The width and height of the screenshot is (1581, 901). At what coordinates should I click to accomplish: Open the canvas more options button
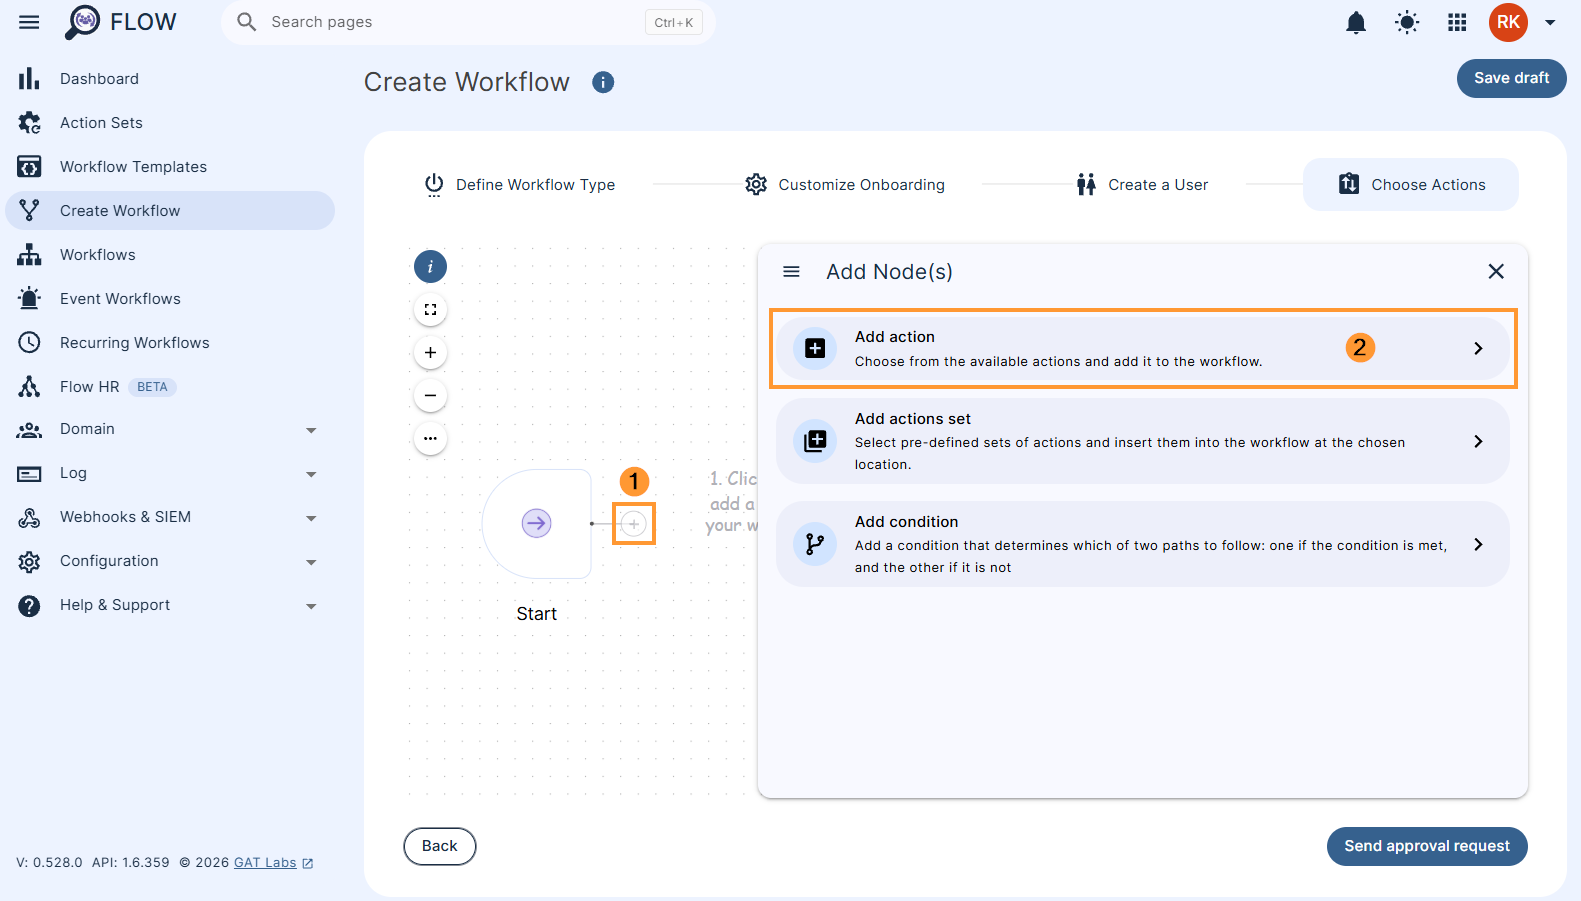[x=430, y=439]
